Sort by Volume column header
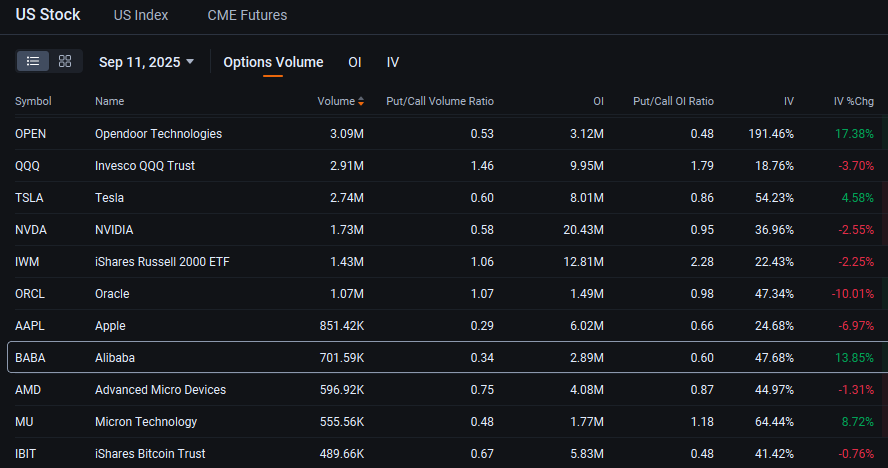 (x=336, y=101)
